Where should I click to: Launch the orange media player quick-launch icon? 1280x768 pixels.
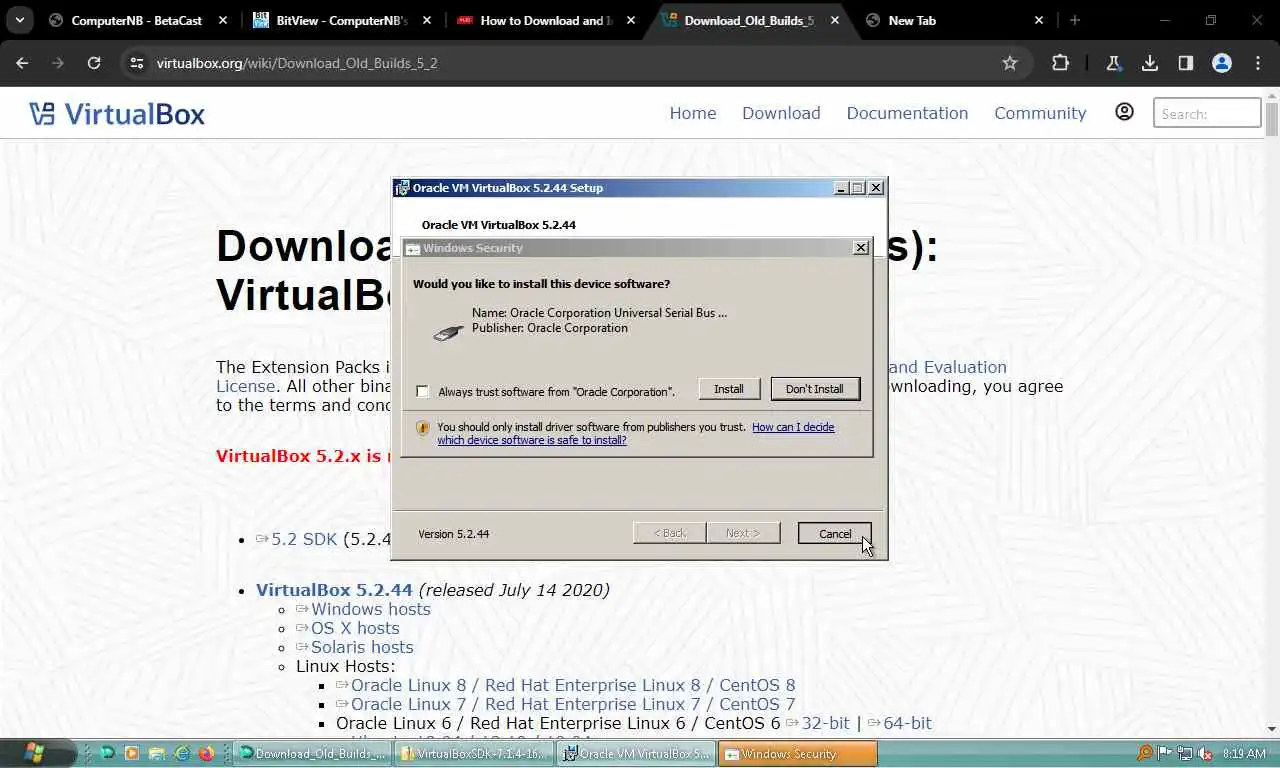click(x=131, y=753)
